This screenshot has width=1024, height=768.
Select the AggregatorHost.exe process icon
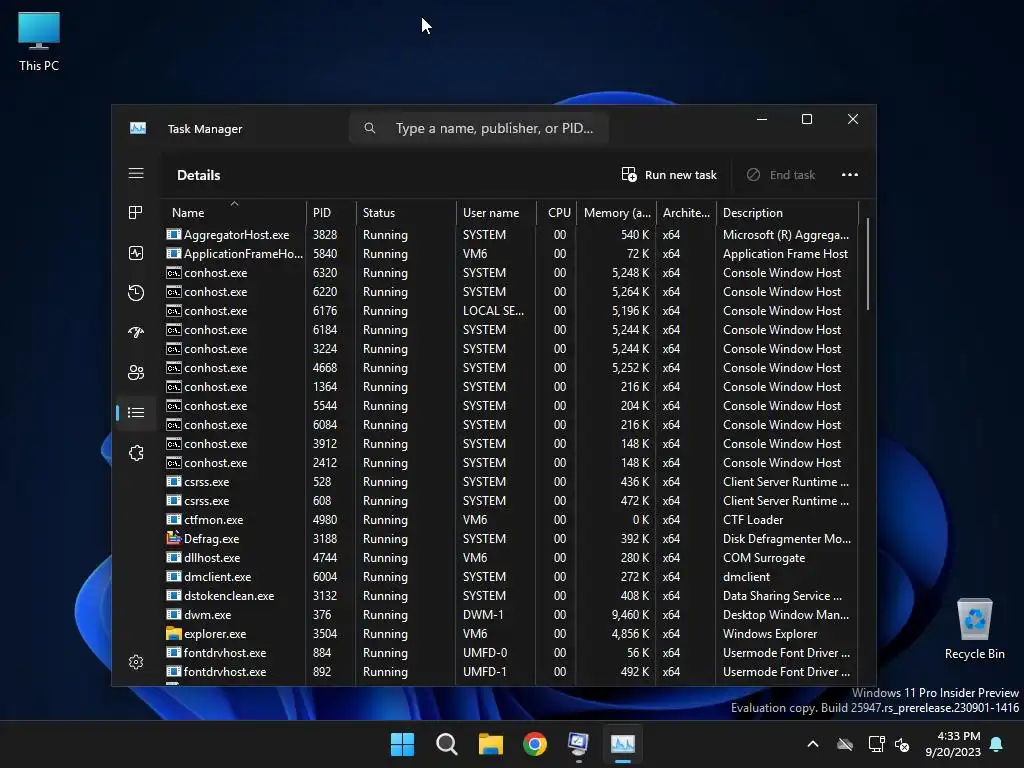click(174, 234)
